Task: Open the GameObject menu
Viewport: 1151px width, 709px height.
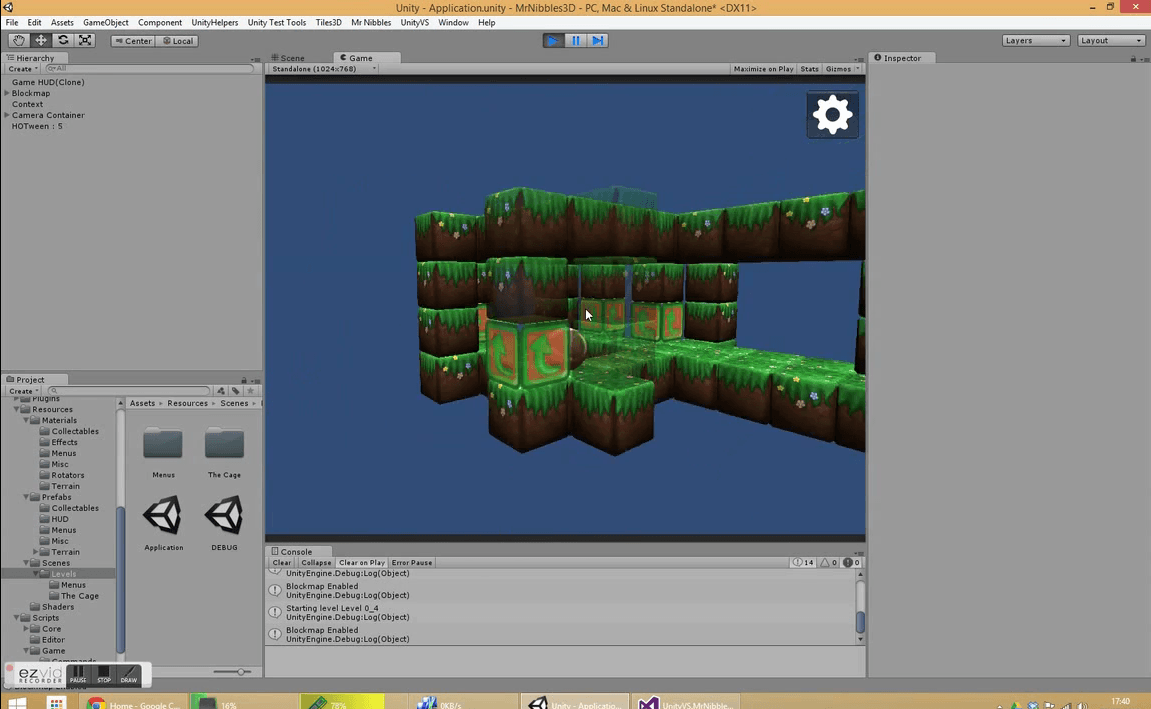Action: (x=105, y=22)
